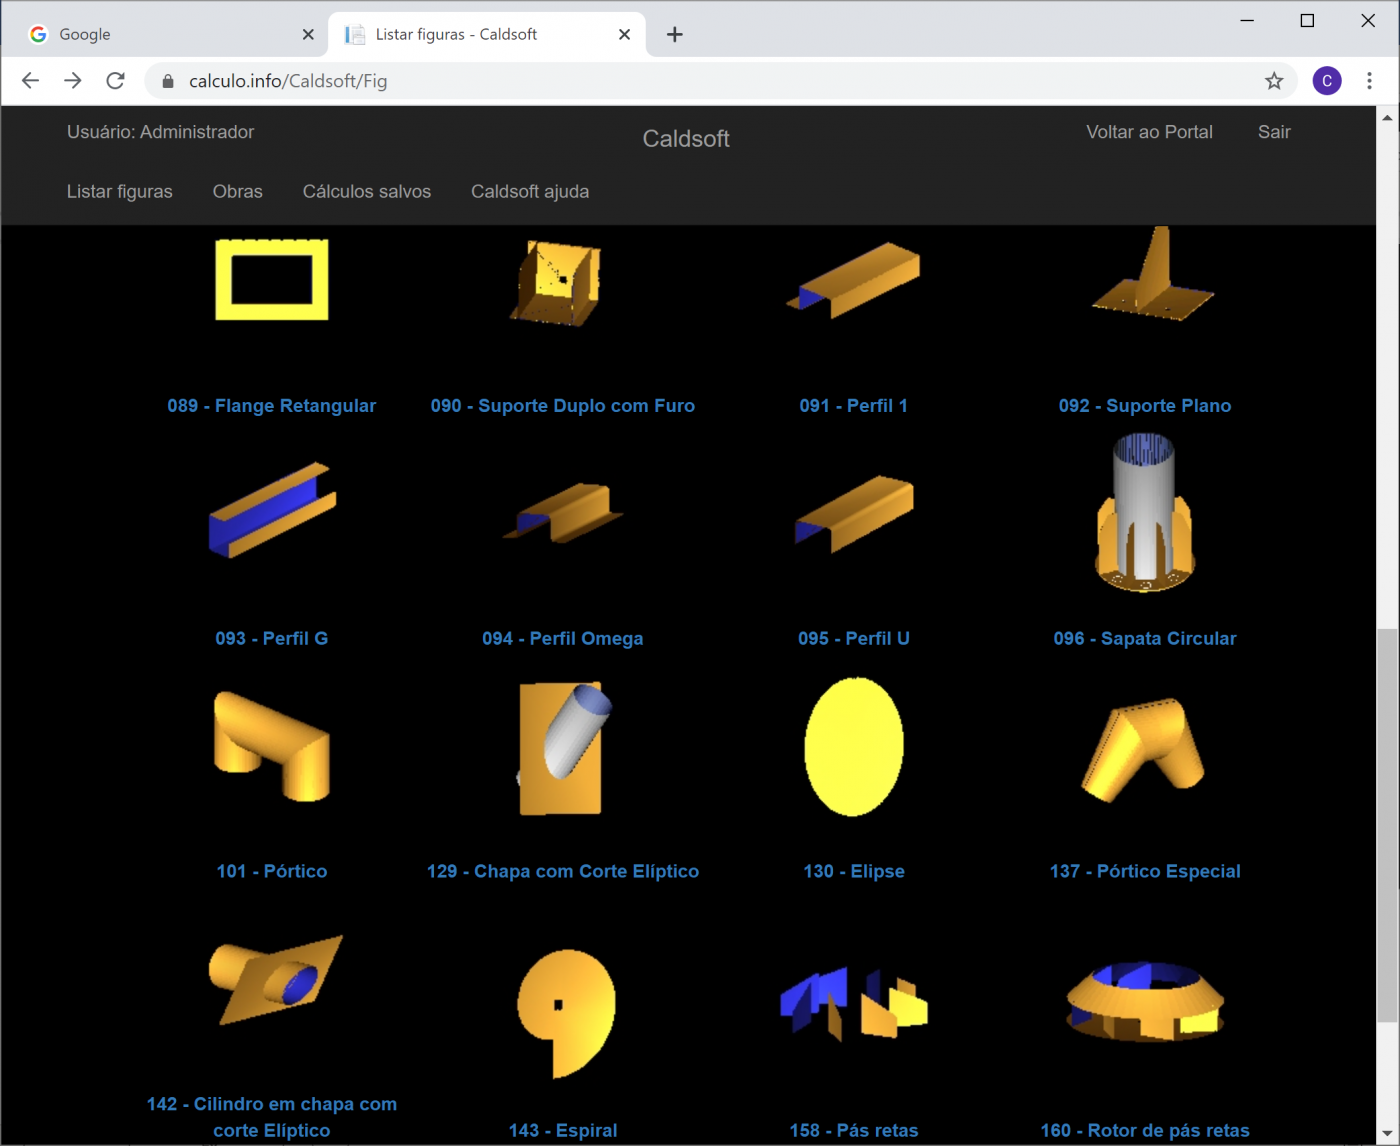
Task: Open Caldsoft ajuda
Action: tap(530, 191)
